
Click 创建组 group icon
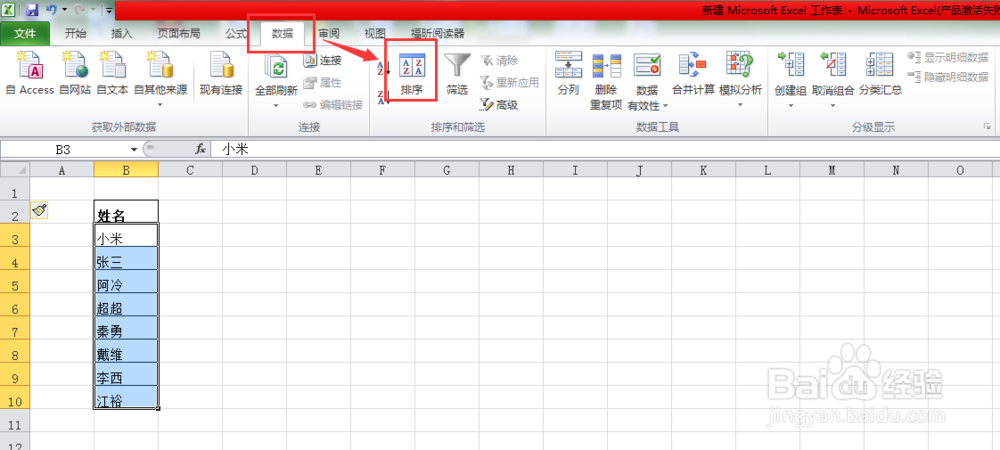pos(791,65)
